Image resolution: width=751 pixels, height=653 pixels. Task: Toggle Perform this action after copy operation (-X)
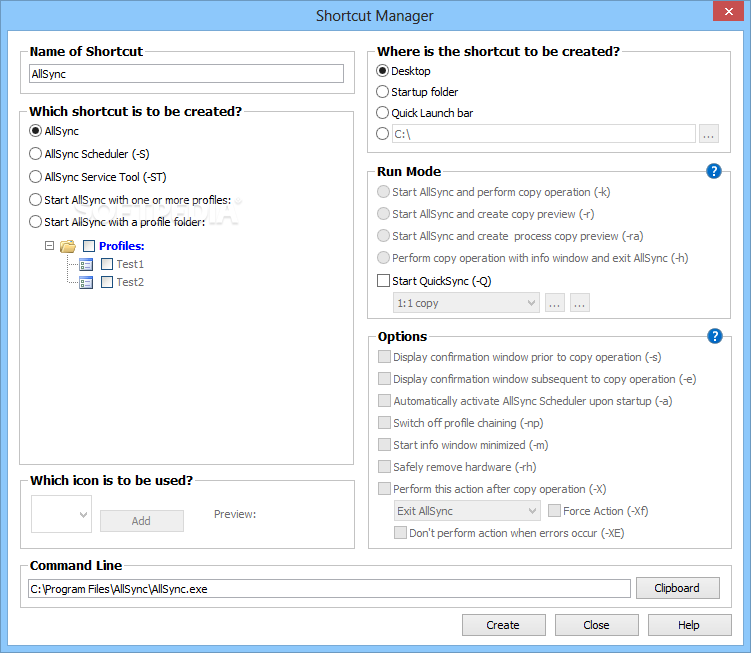[384, 489]
